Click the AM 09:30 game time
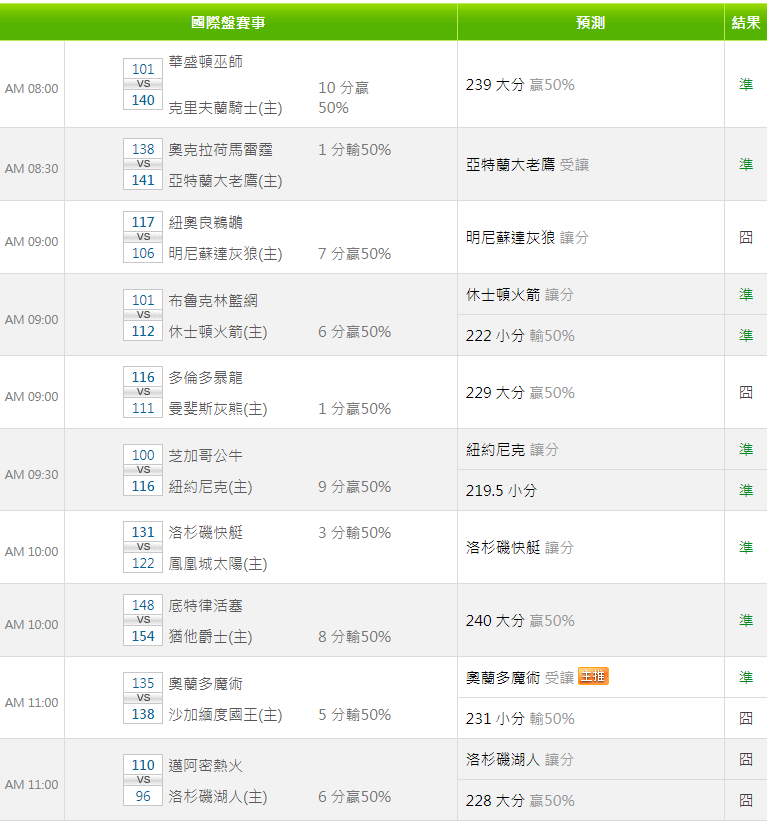 click(31, 475)
